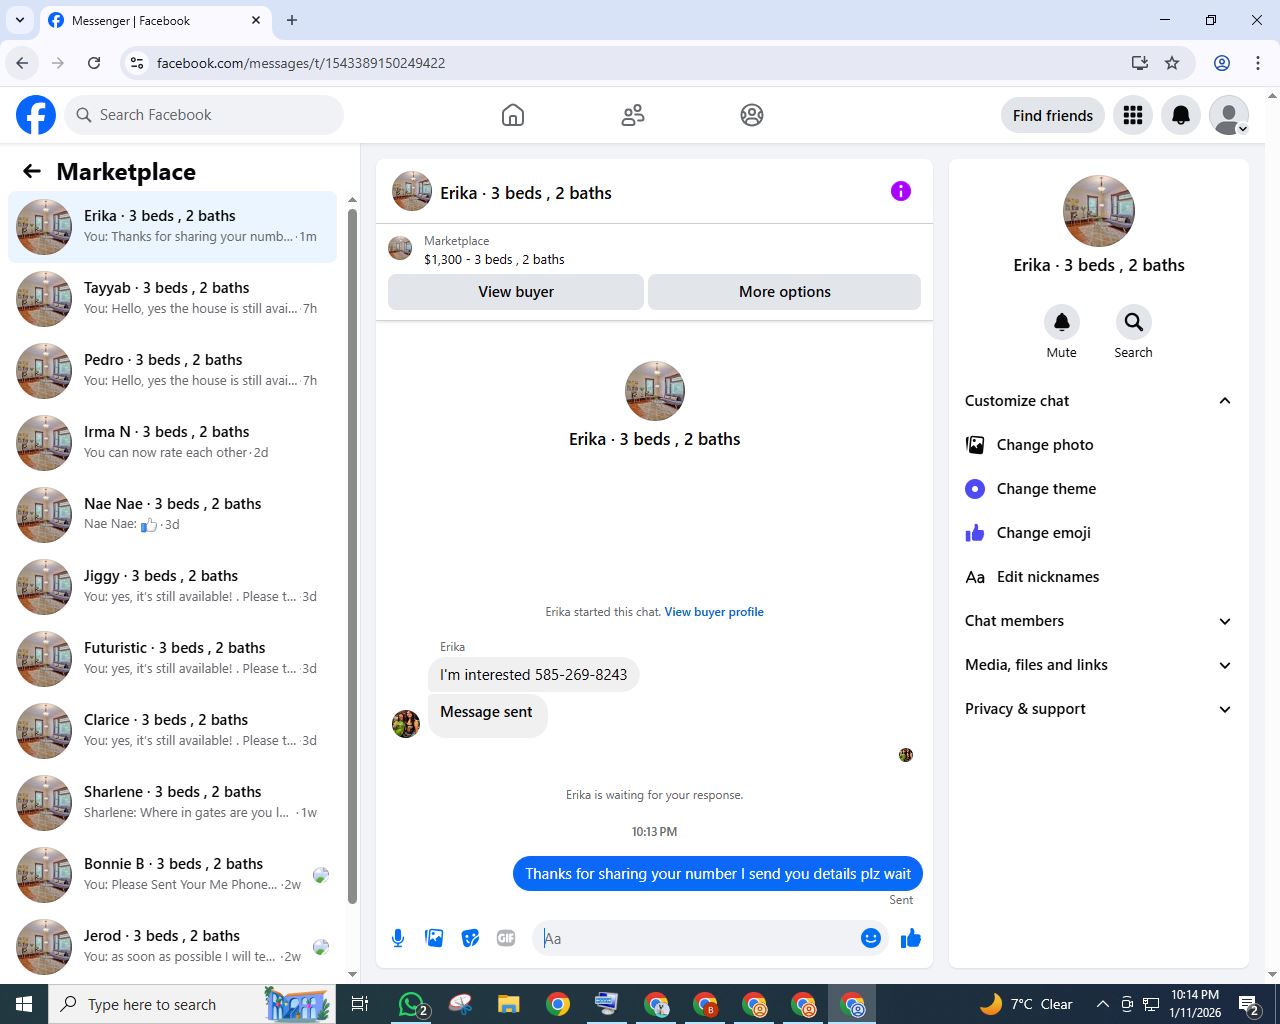
Task: Attach a file with the image icon
Action: 434,938
